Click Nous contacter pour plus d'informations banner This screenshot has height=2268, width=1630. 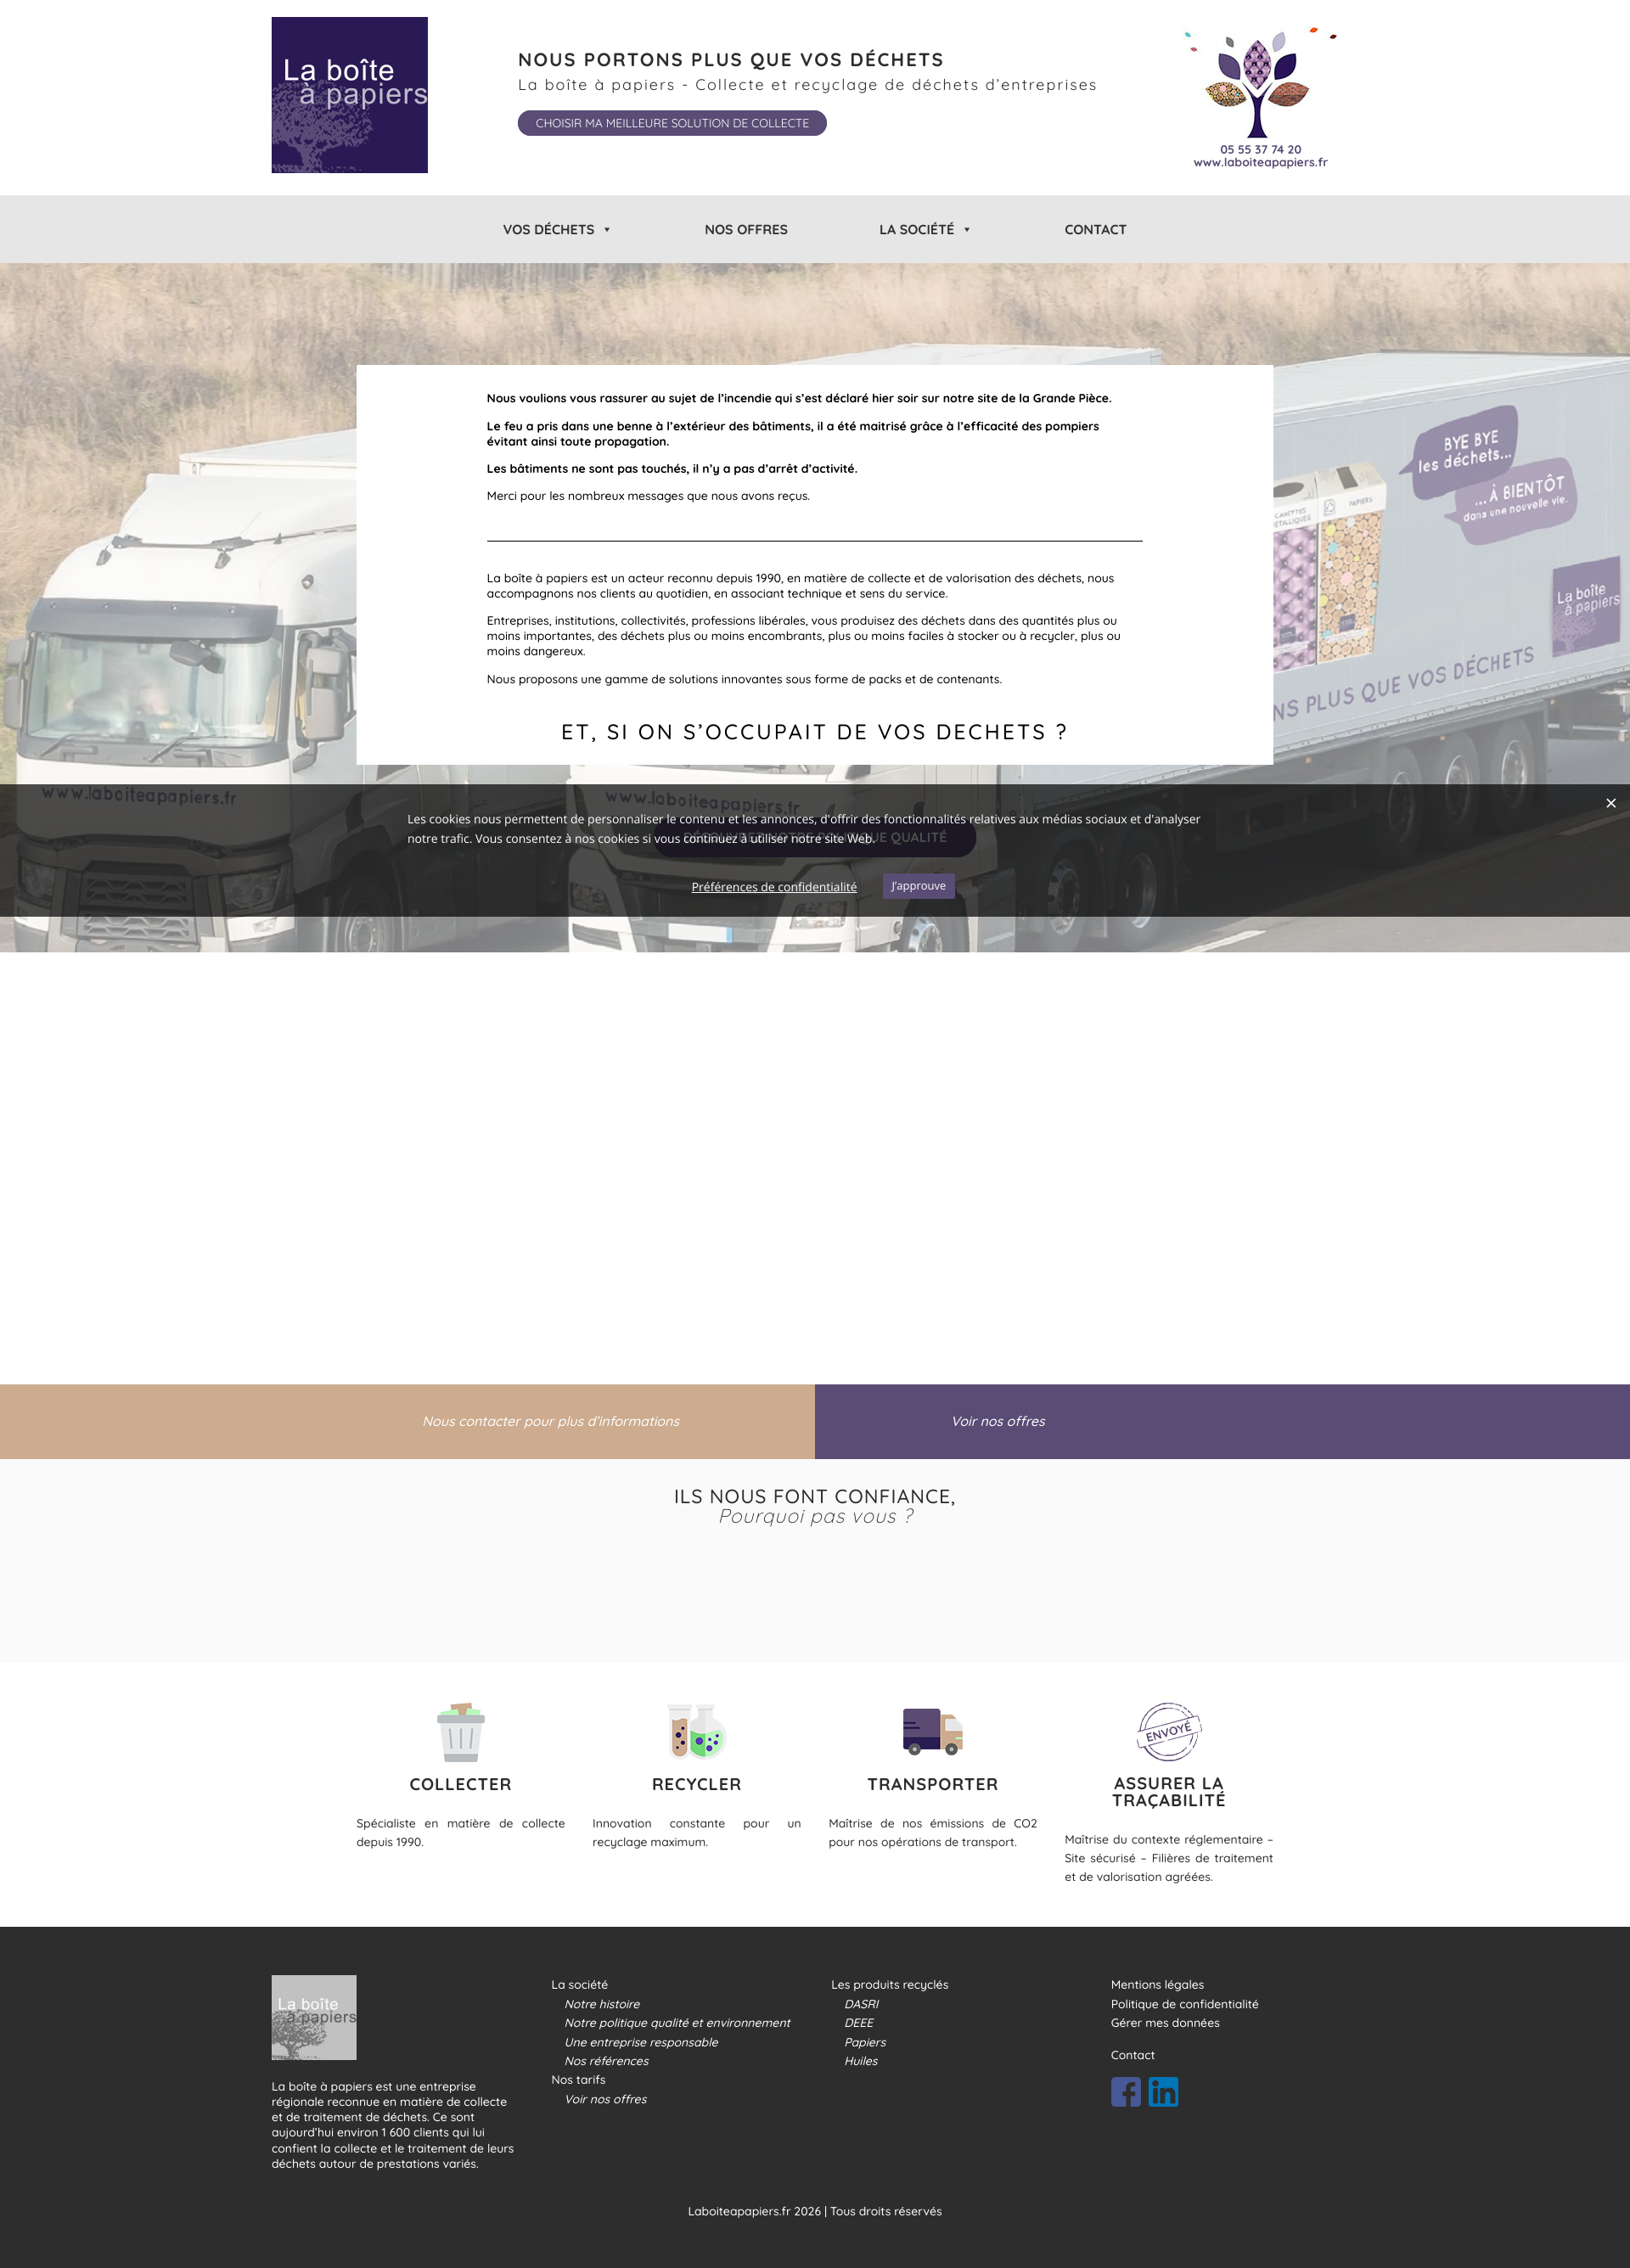tap(551, 1421)
